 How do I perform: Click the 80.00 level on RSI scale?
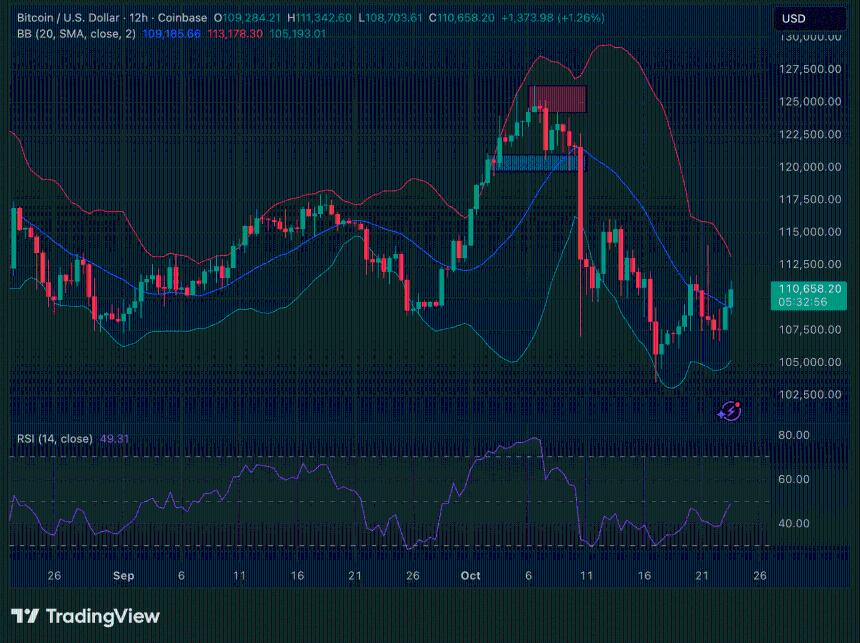pyautogui.click(x=794, y=436)
